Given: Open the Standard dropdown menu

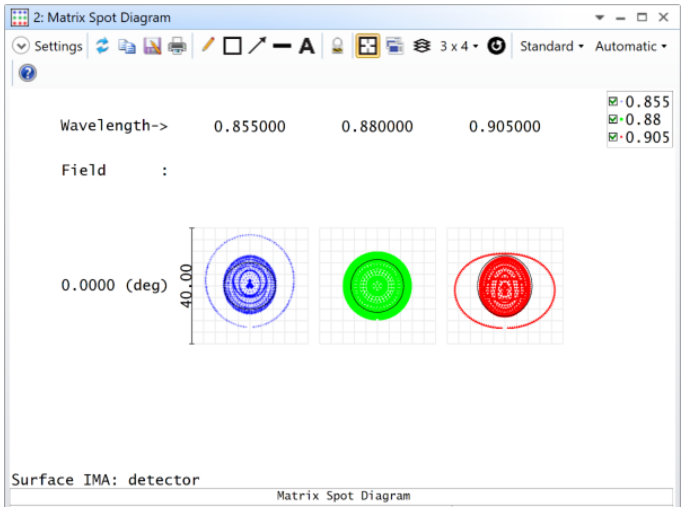Looking at the screenshot, I should 551,46.
